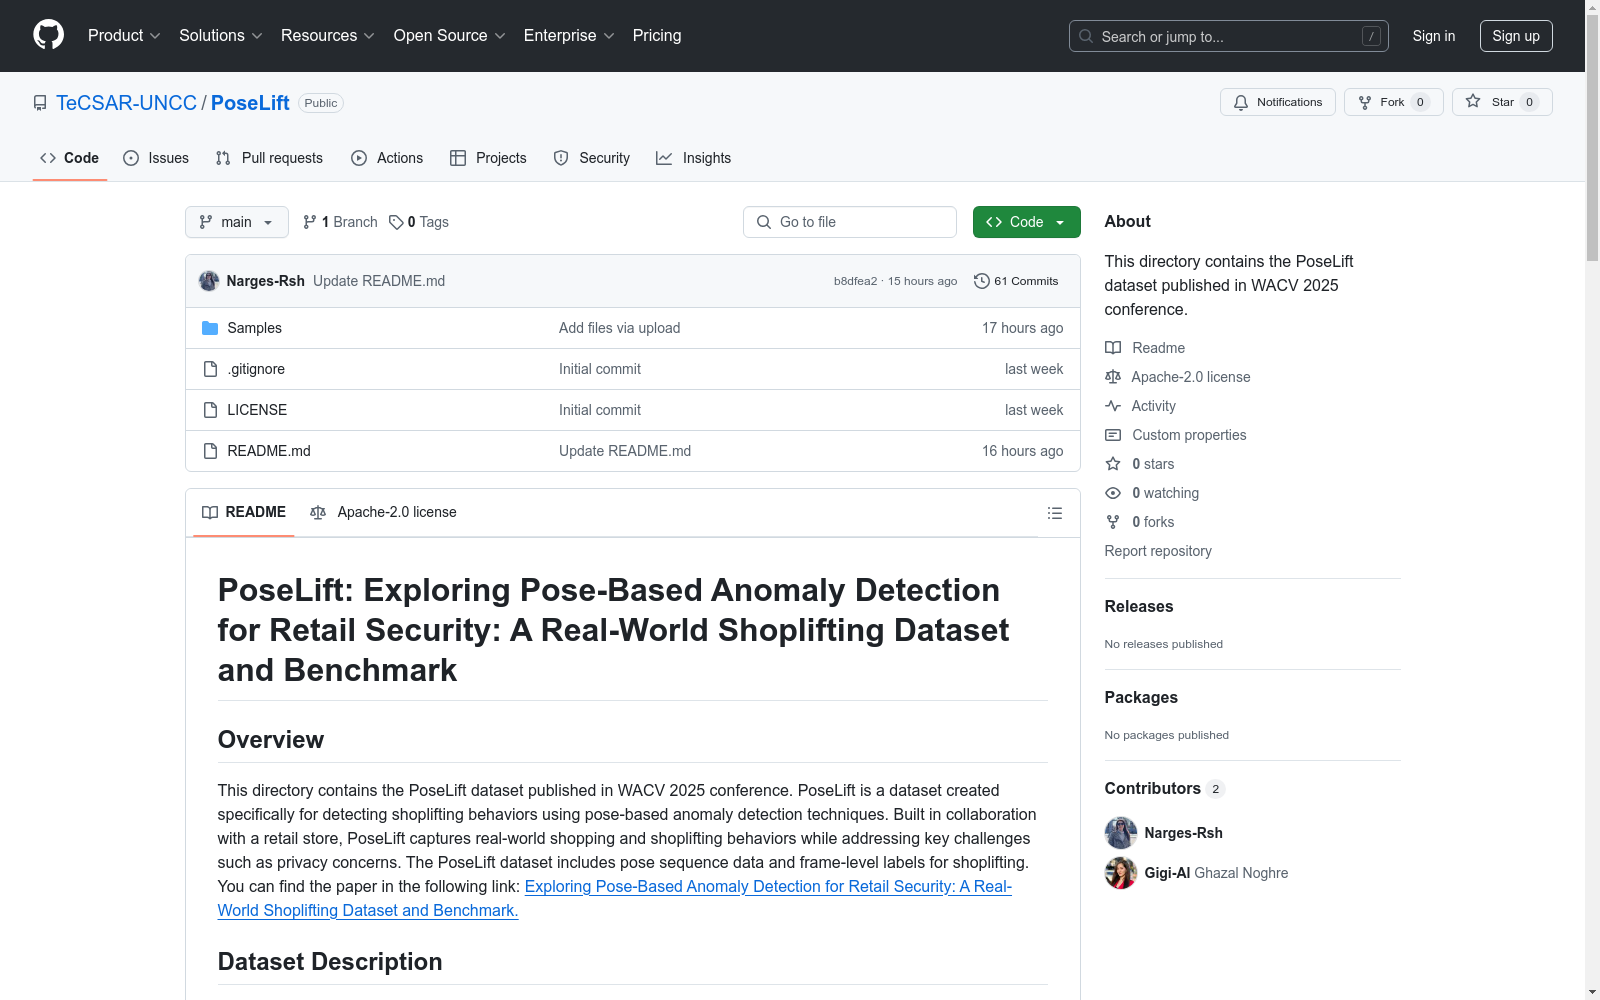Click the Gigi-AI contributor avatar
Screen dimensions: 1600x1000
tap(1120, 873)
